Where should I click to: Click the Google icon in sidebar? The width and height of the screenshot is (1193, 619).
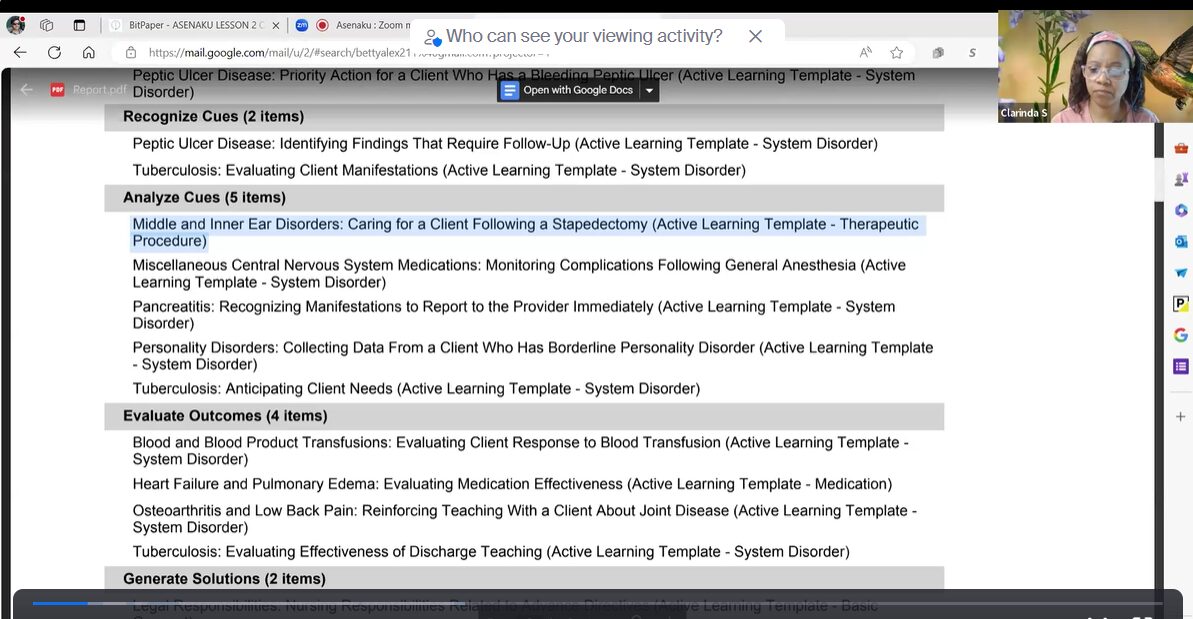(1181, 335)
